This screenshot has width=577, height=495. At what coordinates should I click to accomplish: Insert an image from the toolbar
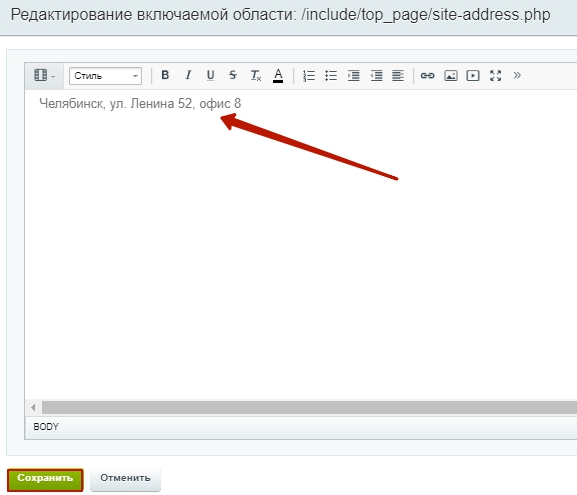[x=451, y=75]
